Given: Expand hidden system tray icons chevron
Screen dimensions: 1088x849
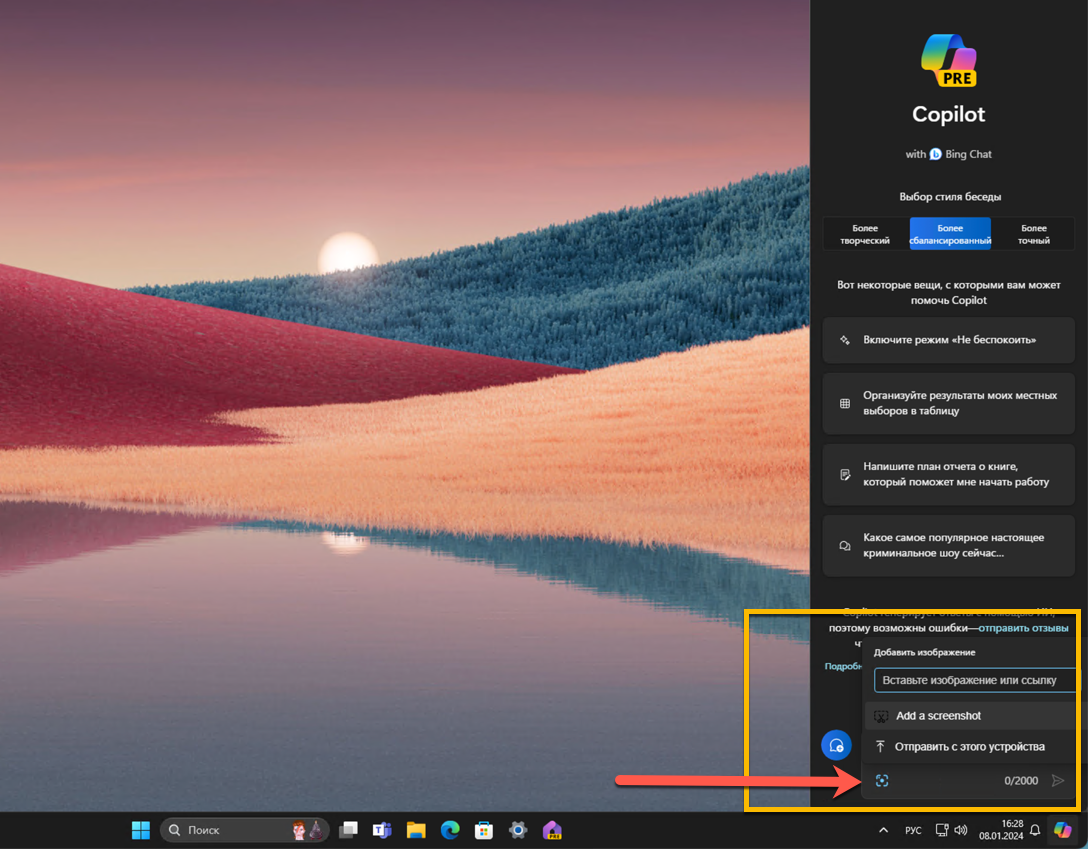Looking at the screenshot, I should coord(883,830).
